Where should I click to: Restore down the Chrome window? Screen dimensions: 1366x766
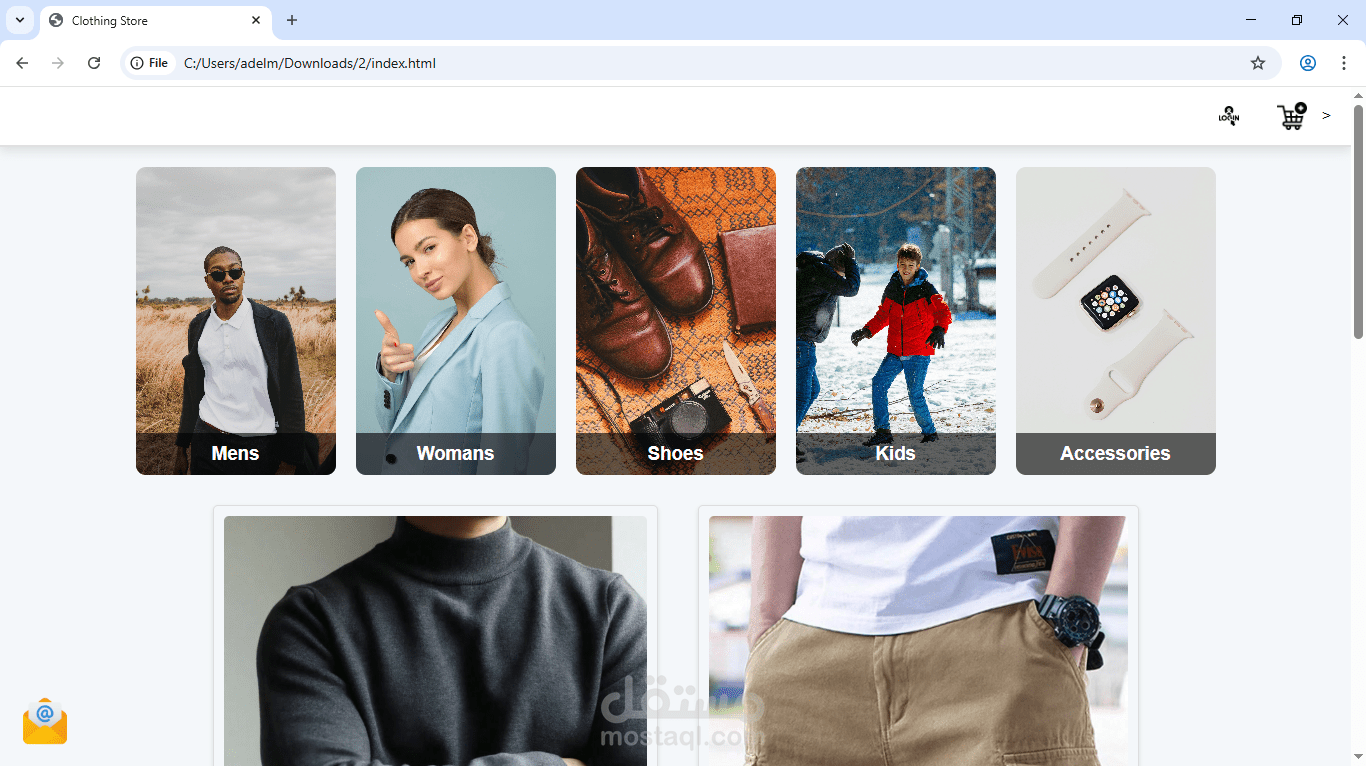(x=1297, y=20)
